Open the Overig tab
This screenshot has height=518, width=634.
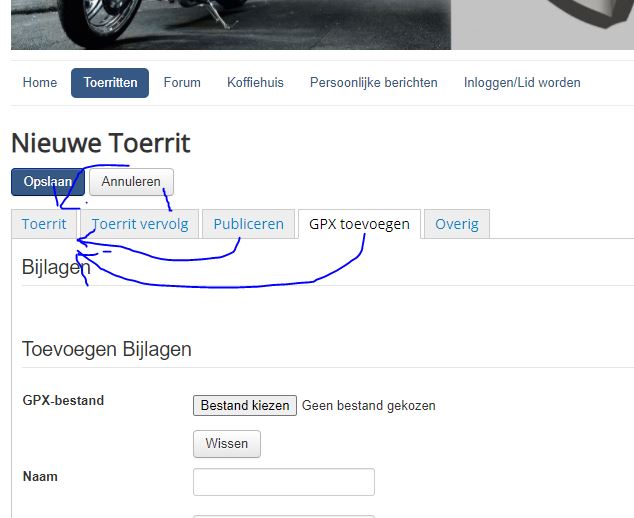[x=457, y=224]
